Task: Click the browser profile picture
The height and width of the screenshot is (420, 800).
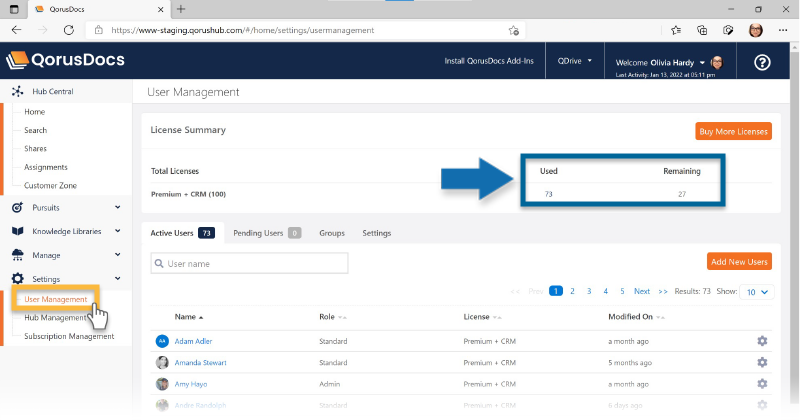Action: coord(756,30)
